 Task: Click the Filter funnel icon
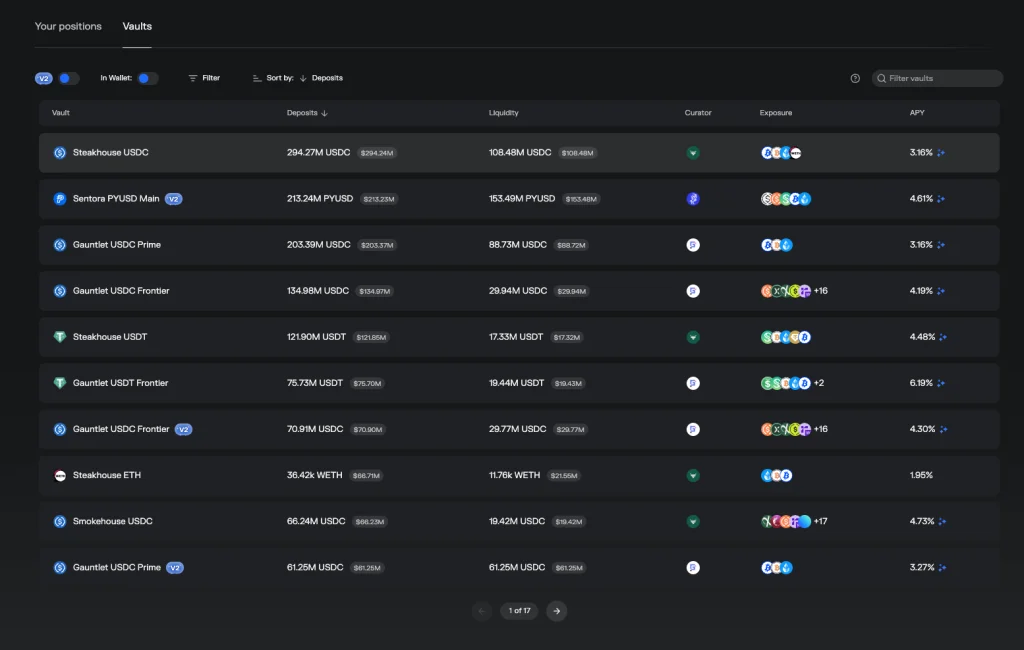[193, 78]
